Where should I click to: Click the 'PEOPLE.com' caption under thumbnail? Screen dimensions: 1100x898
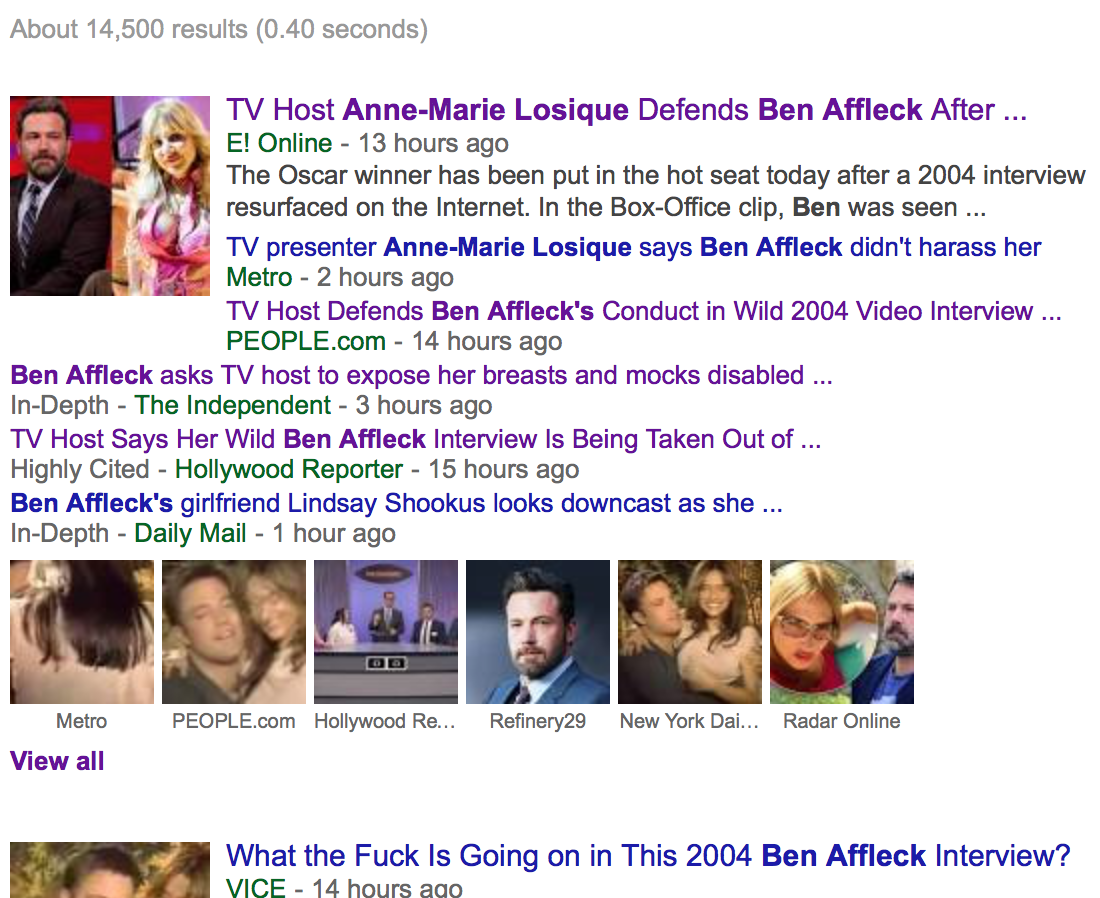[x=234, y=721]
